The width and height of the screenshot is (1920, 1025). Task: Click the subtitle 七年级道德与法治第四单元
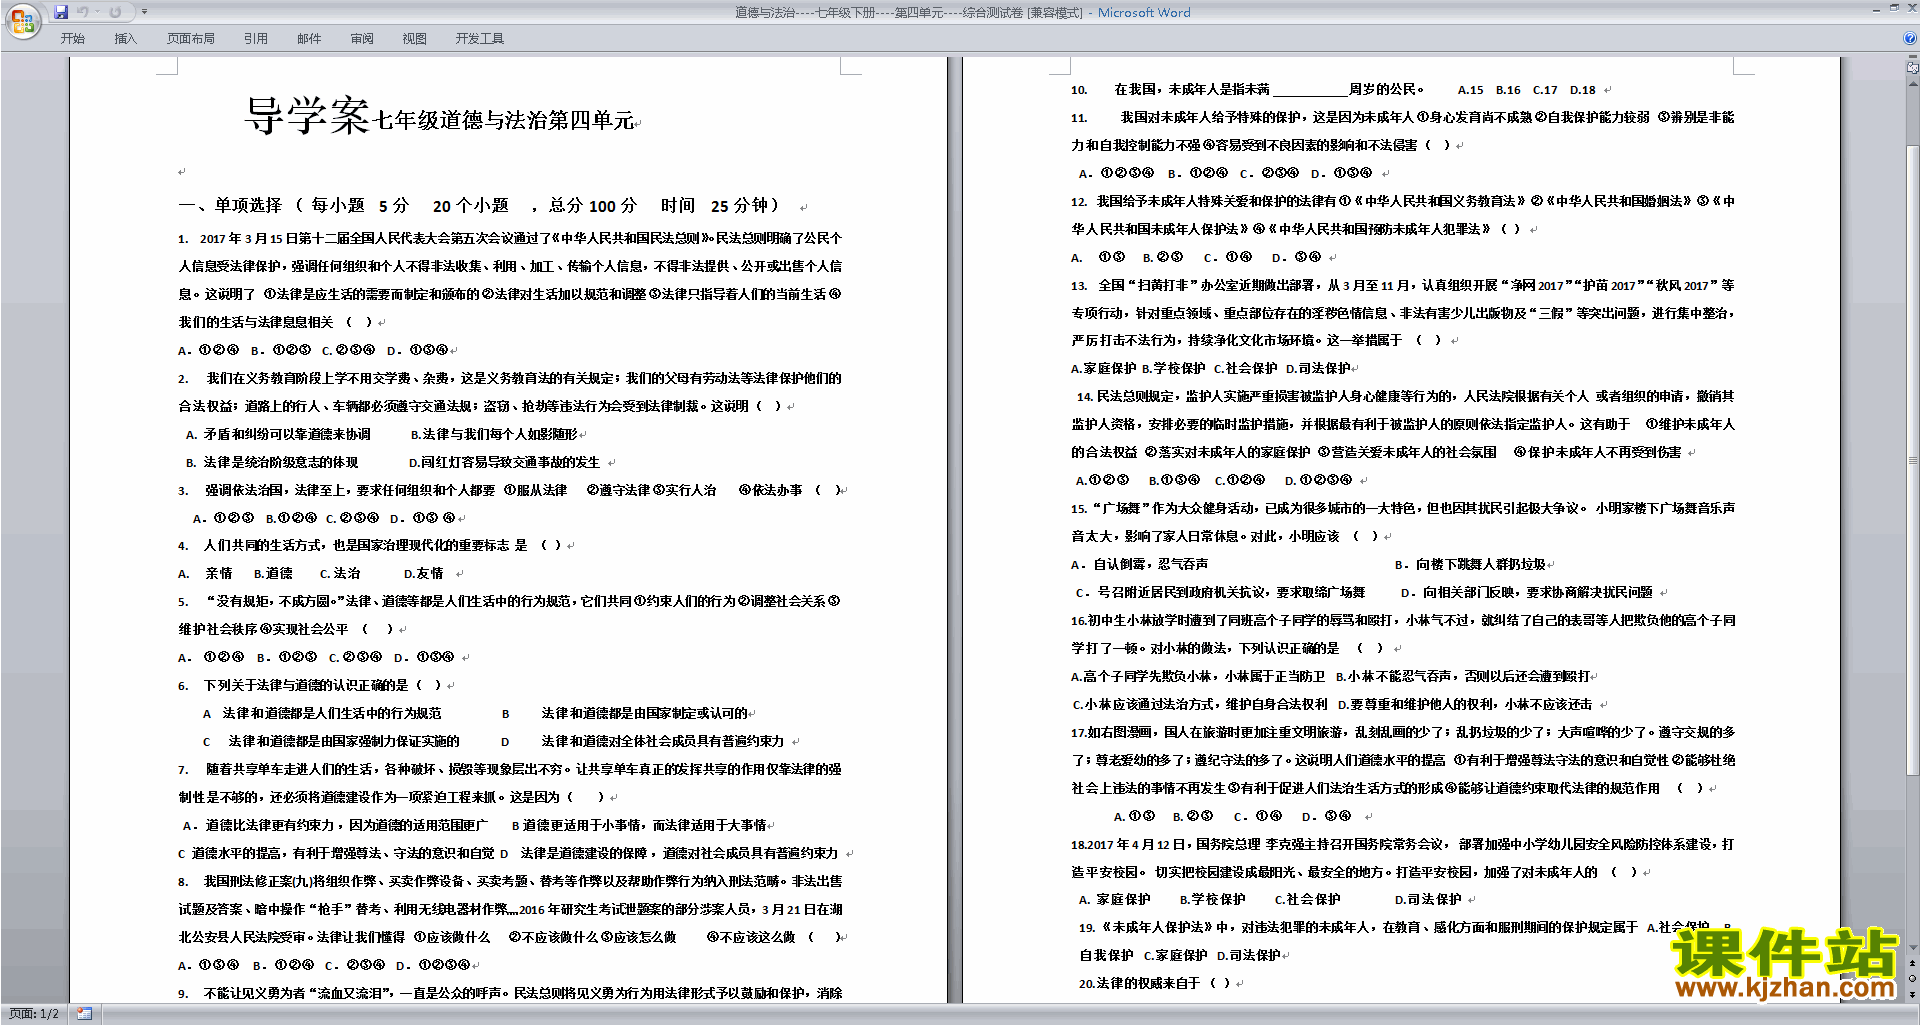tap(503, 121)
